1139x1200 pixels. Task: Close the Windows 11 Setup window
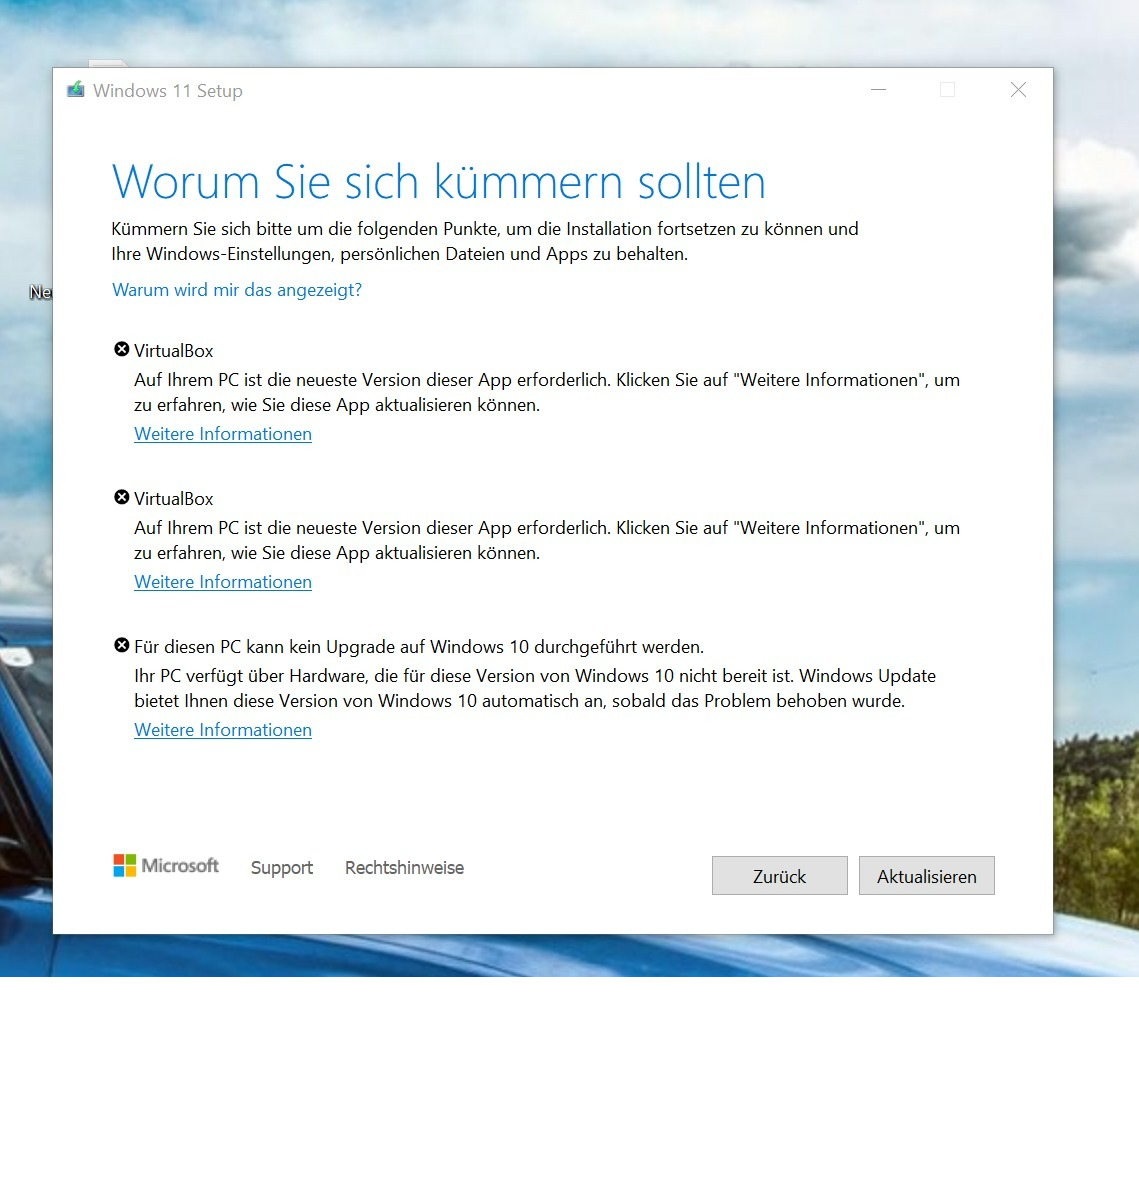(1018, 90)
